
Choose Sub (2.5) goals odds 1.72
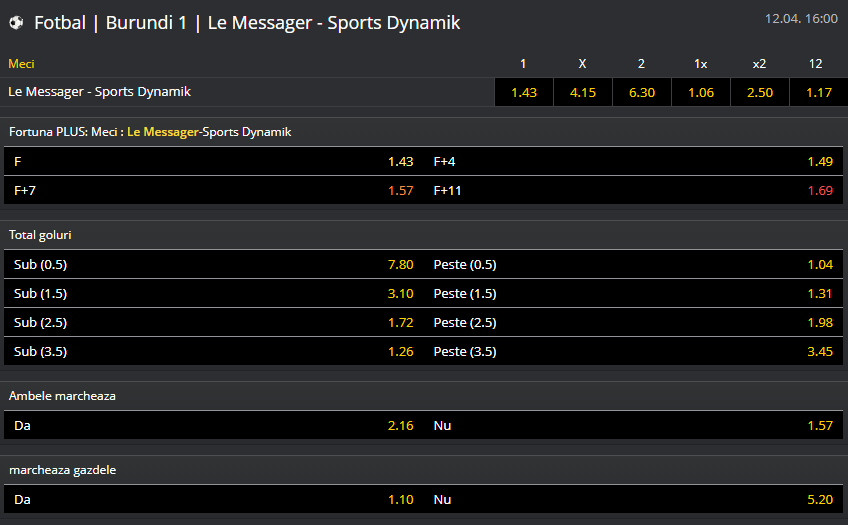click(214, 322)
